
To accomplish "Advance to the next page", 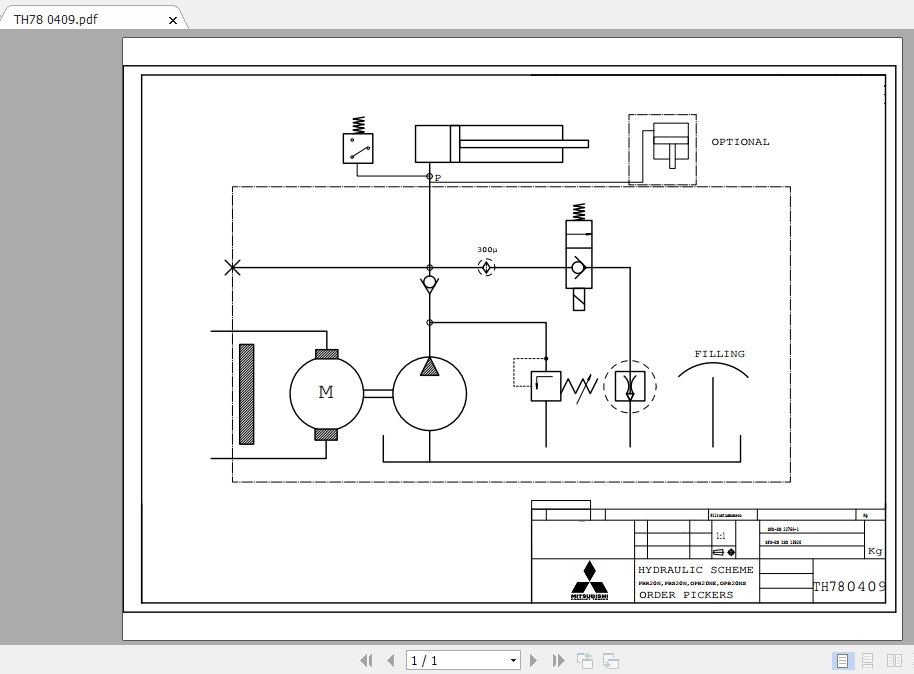I will (533, 660).
